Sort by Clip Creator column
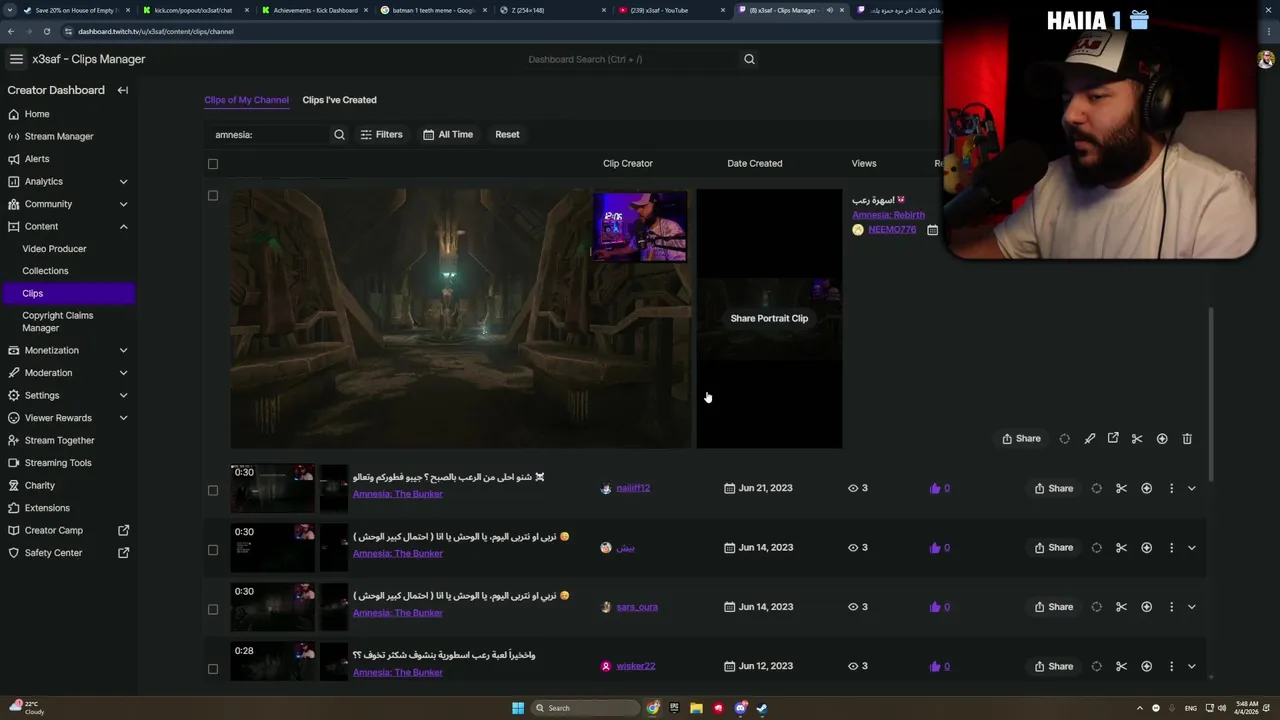 [x=627, y=163]
